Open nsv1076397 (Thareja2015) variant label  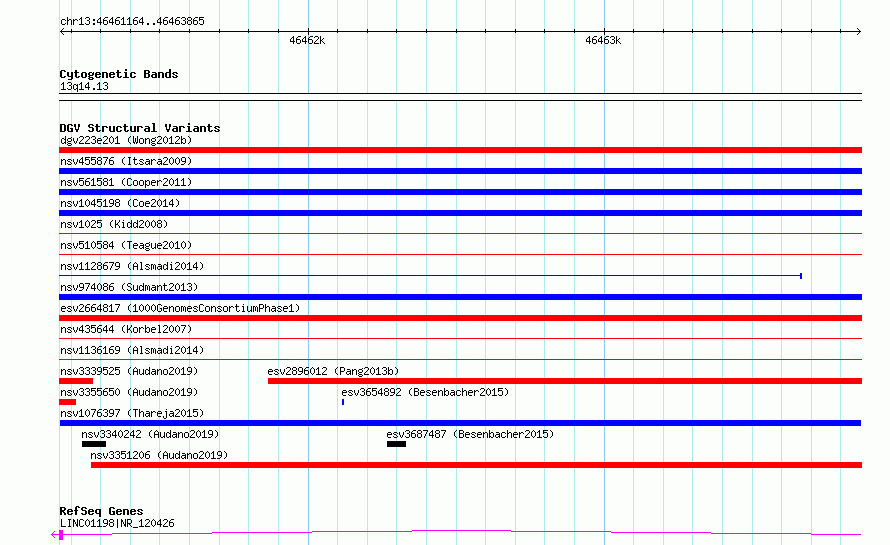[132, 413]
